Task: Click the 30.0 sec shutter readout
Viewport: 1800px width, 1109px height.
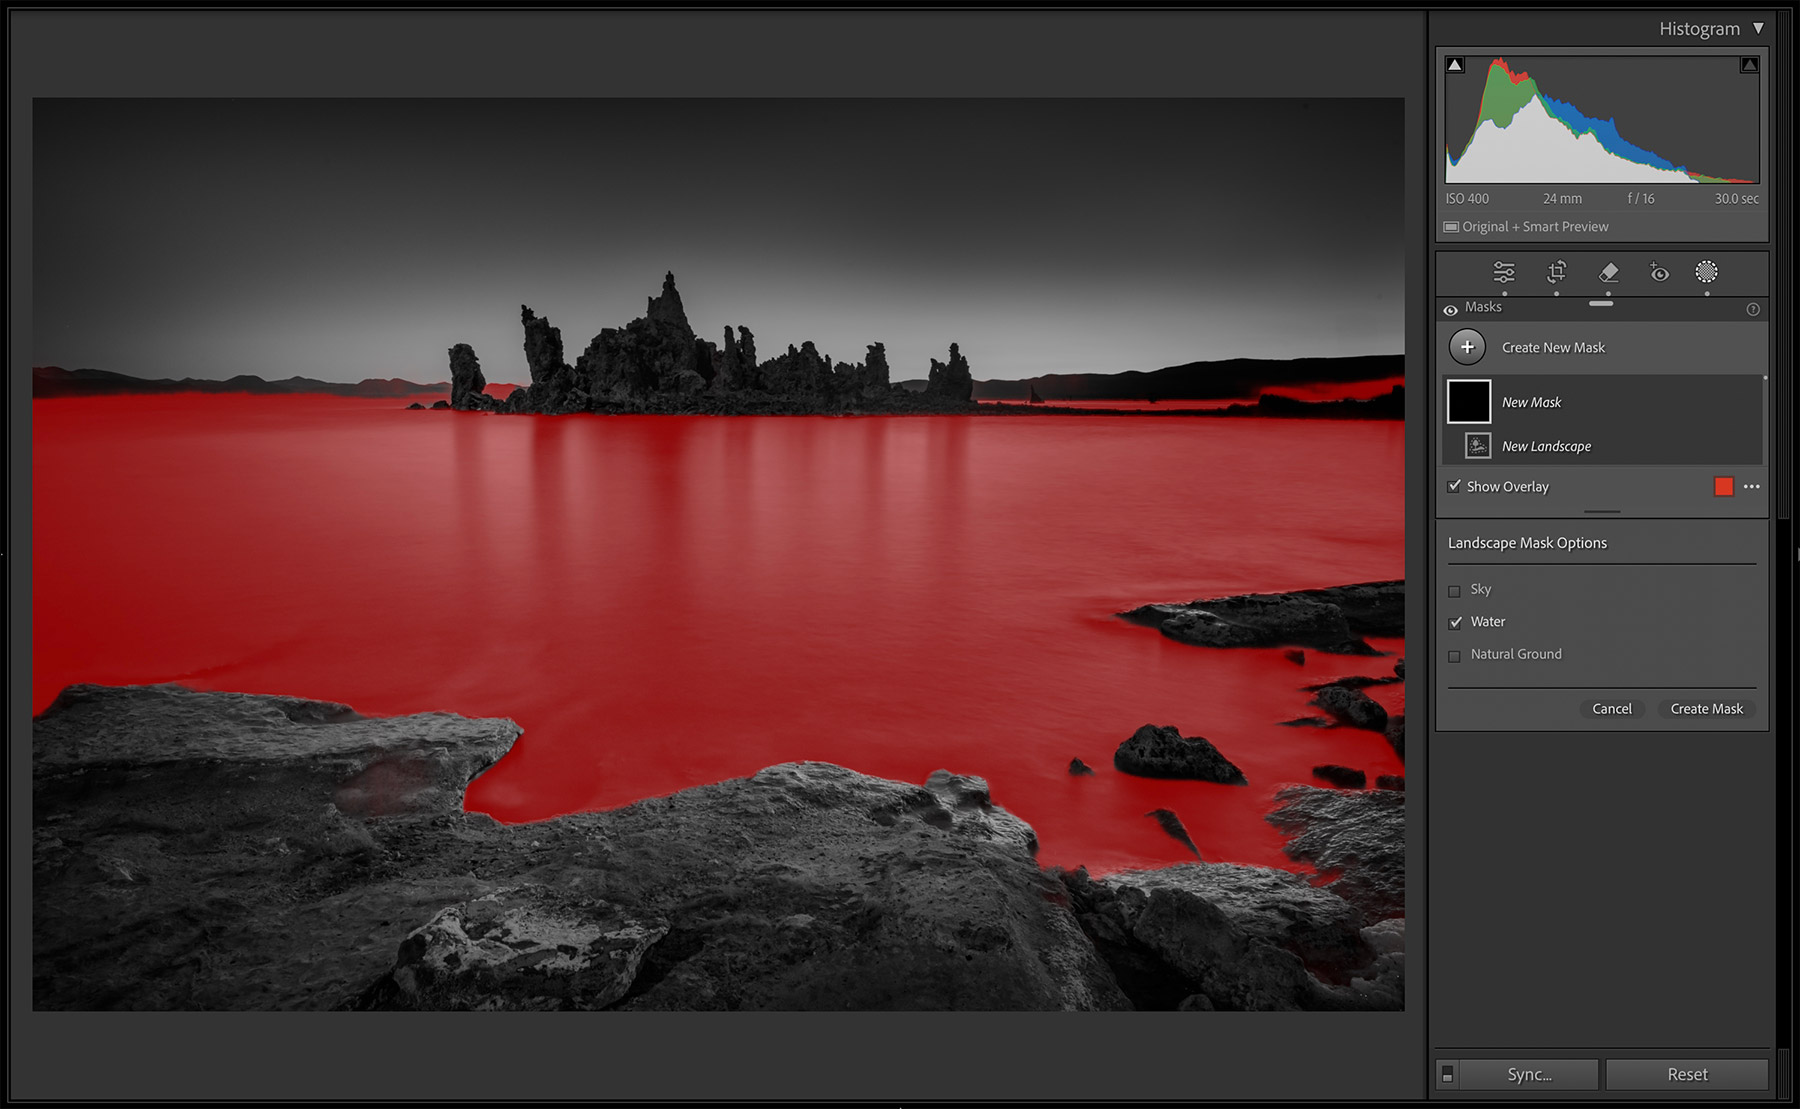Action: click(1736, 199)
